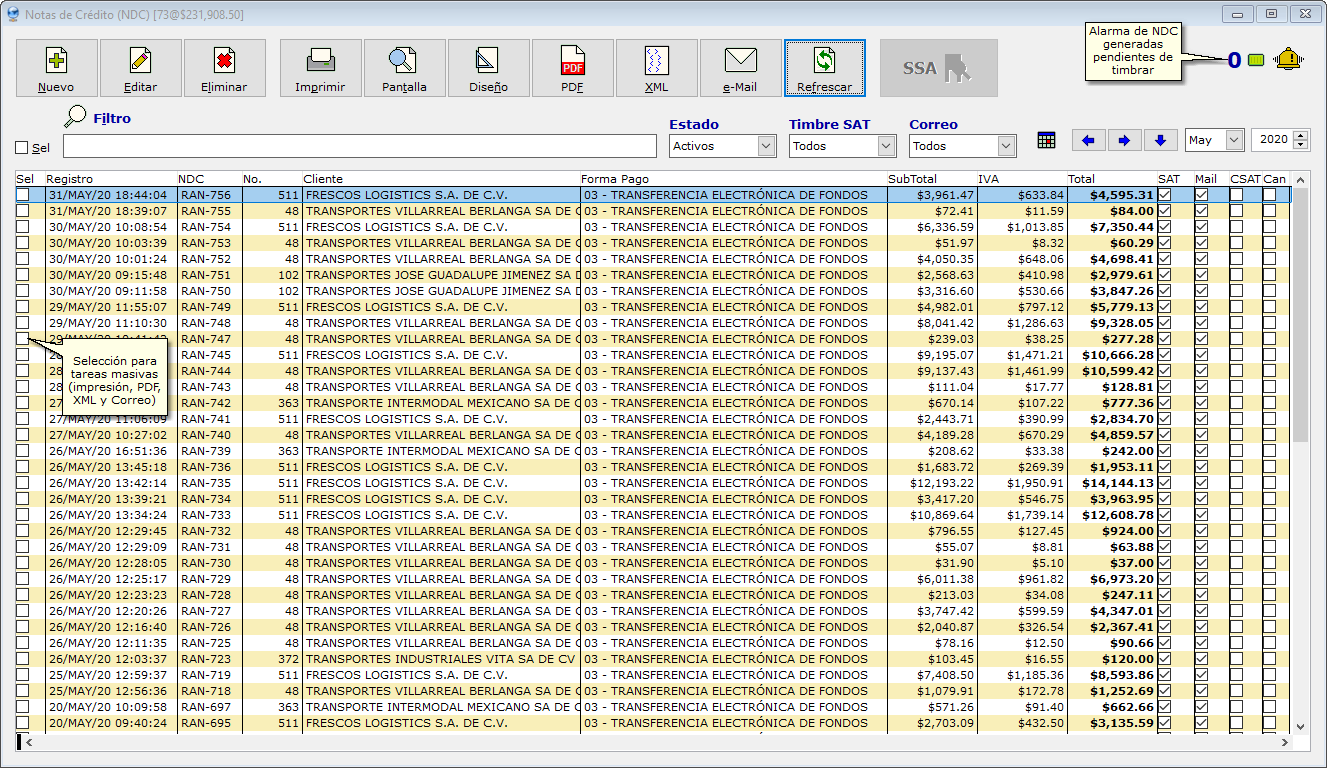The width and height of the screenshot is (1327, 768).
Task: Open the calendar grid icon
Action: tap(1046, 140)
